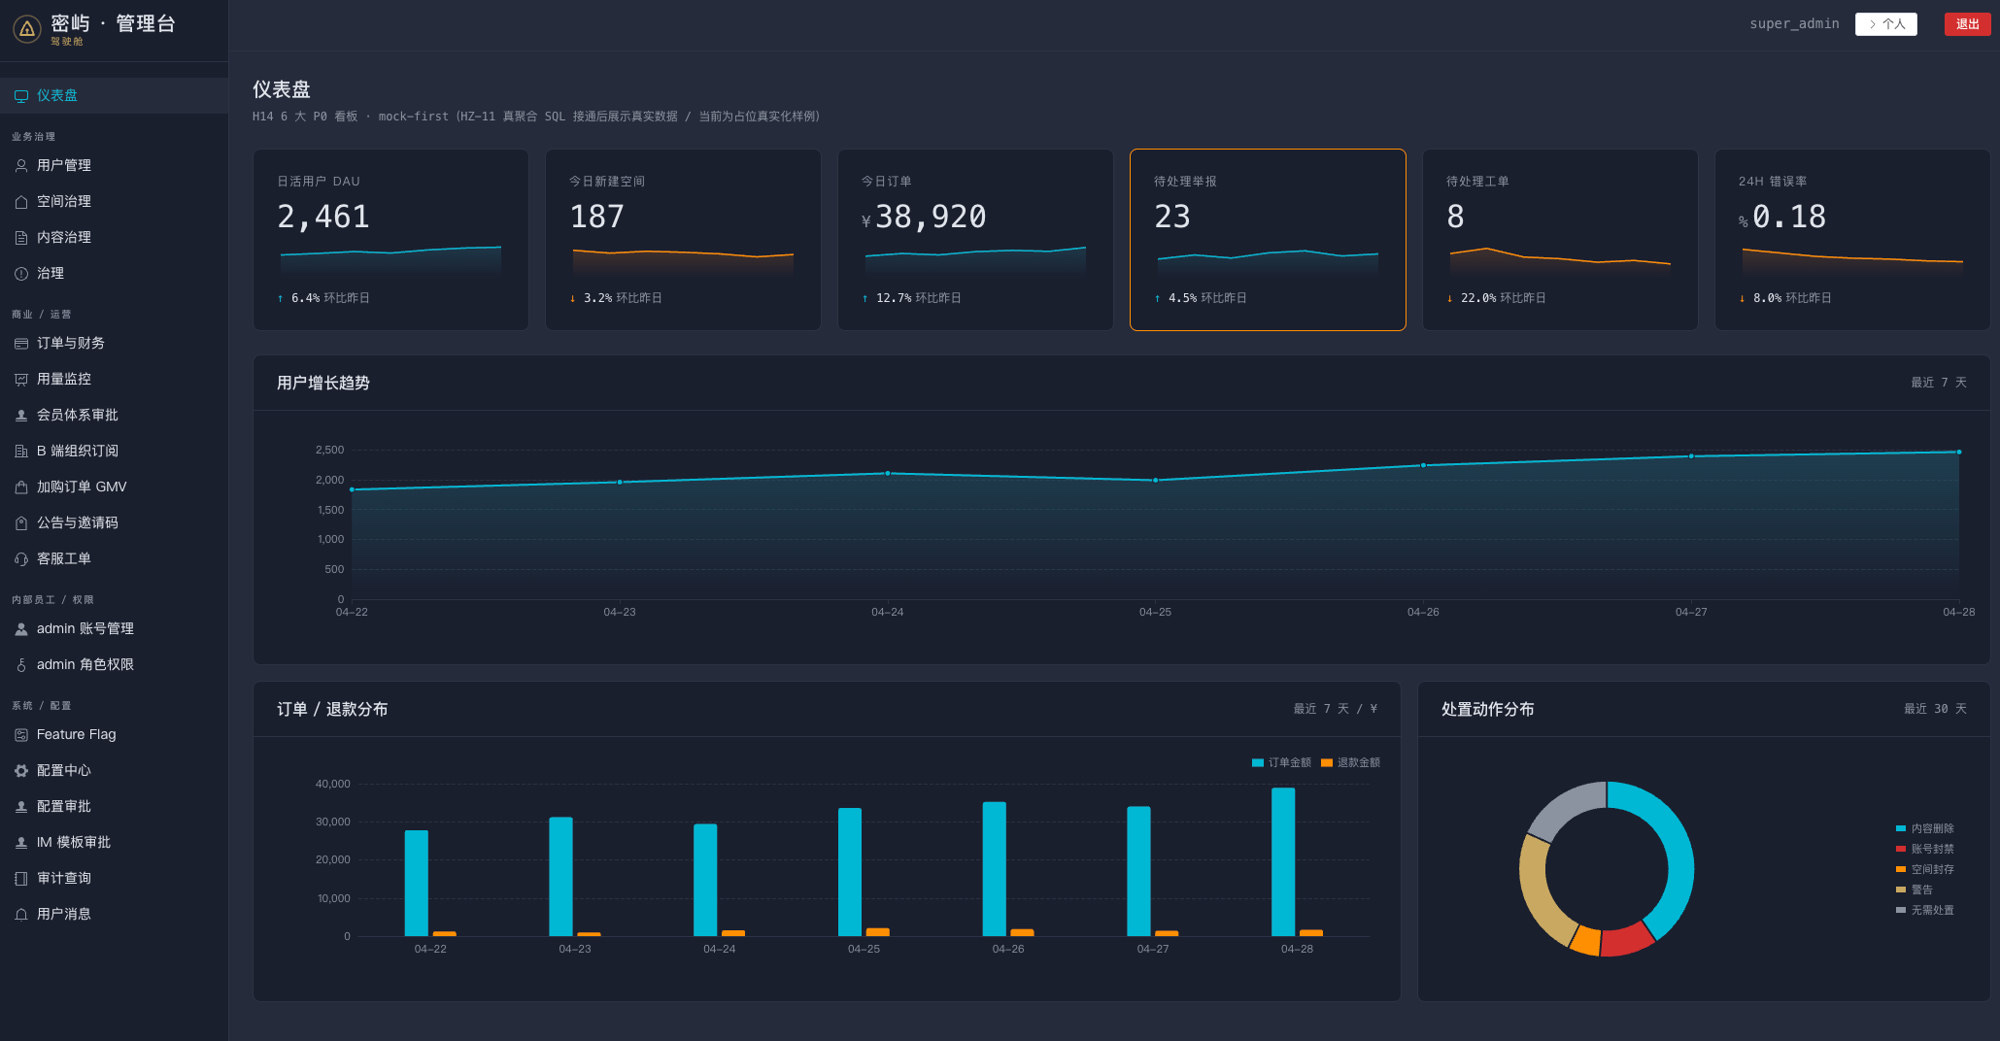This screenshot has height=1041, width=2000.
Task: Toggle 内容删除 legend in donut chart
Action: click(1924, 829)
